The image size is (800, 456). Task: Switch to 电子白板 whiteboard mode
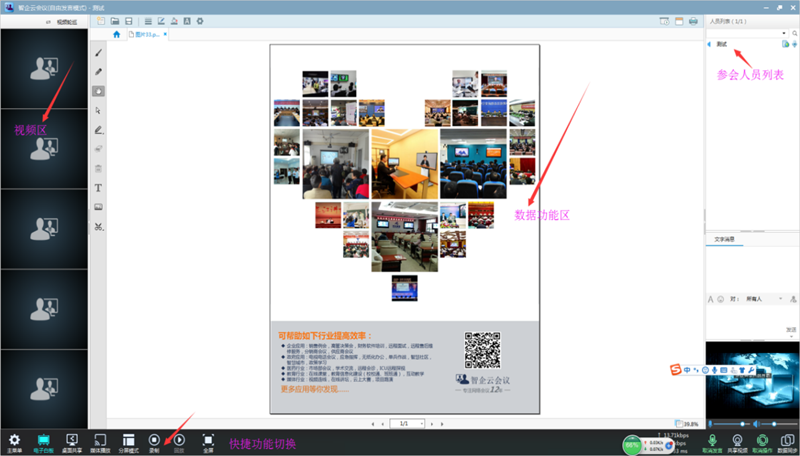43,442
